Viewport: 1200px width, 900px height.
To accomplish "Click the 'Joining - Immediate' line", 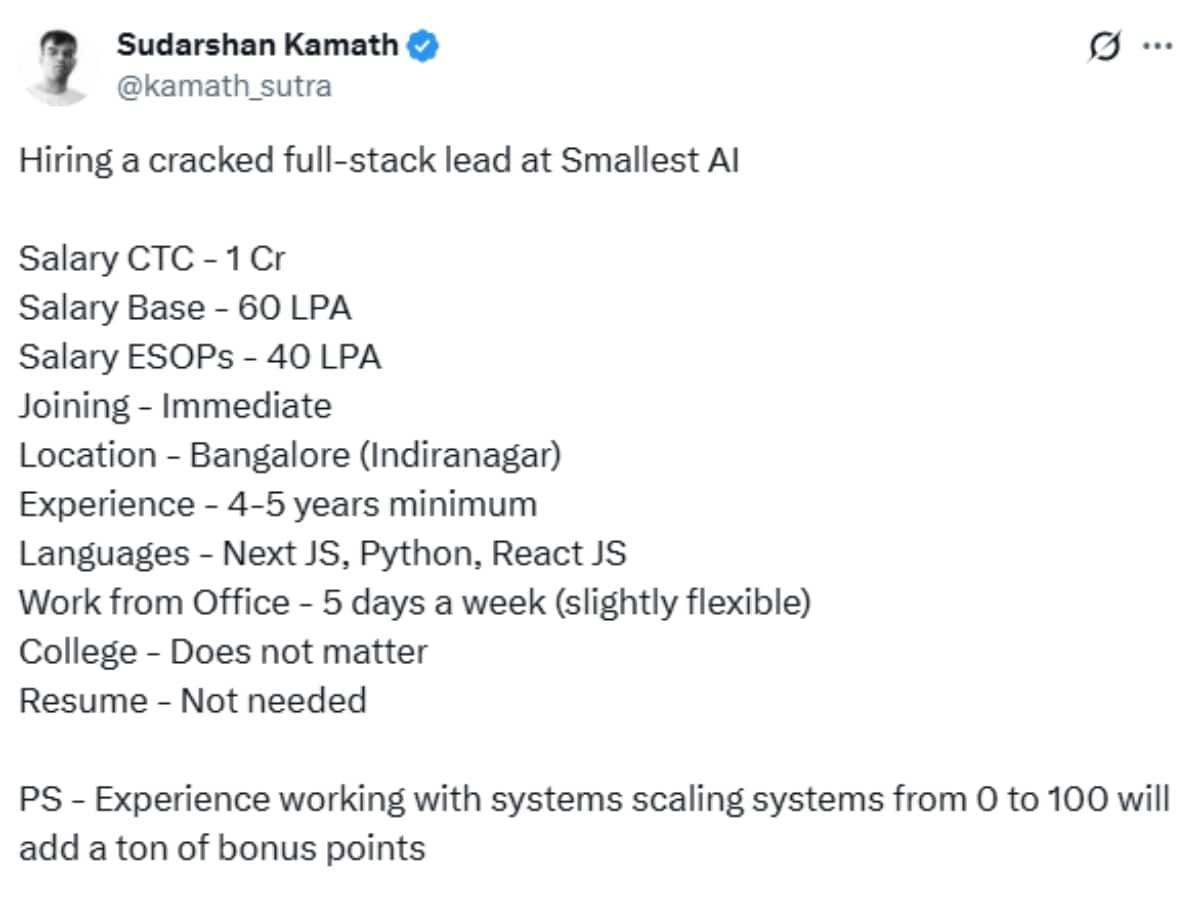I will coord(175,406).
